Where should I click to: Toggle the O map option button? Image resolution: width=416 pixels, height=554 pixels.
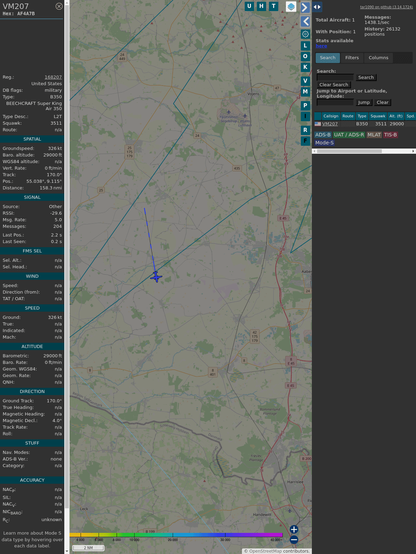click(x=305, y=56)
